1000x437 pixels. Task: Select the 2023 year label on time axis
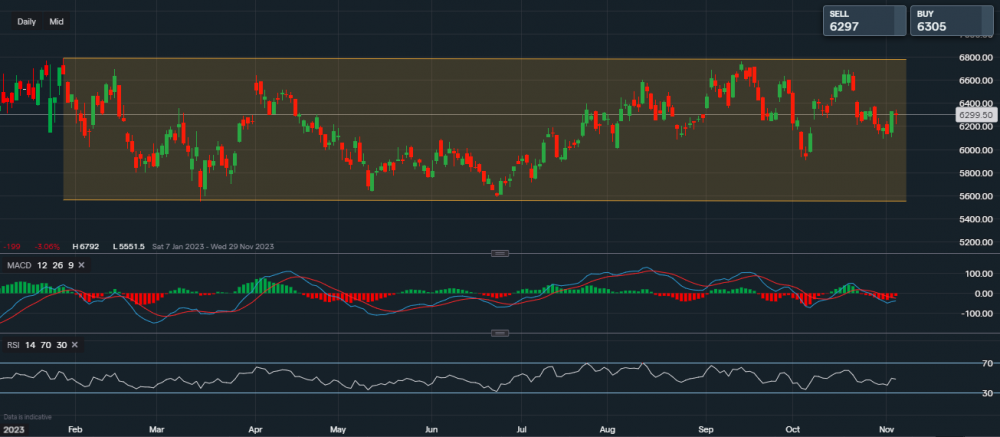pos(13,430)
